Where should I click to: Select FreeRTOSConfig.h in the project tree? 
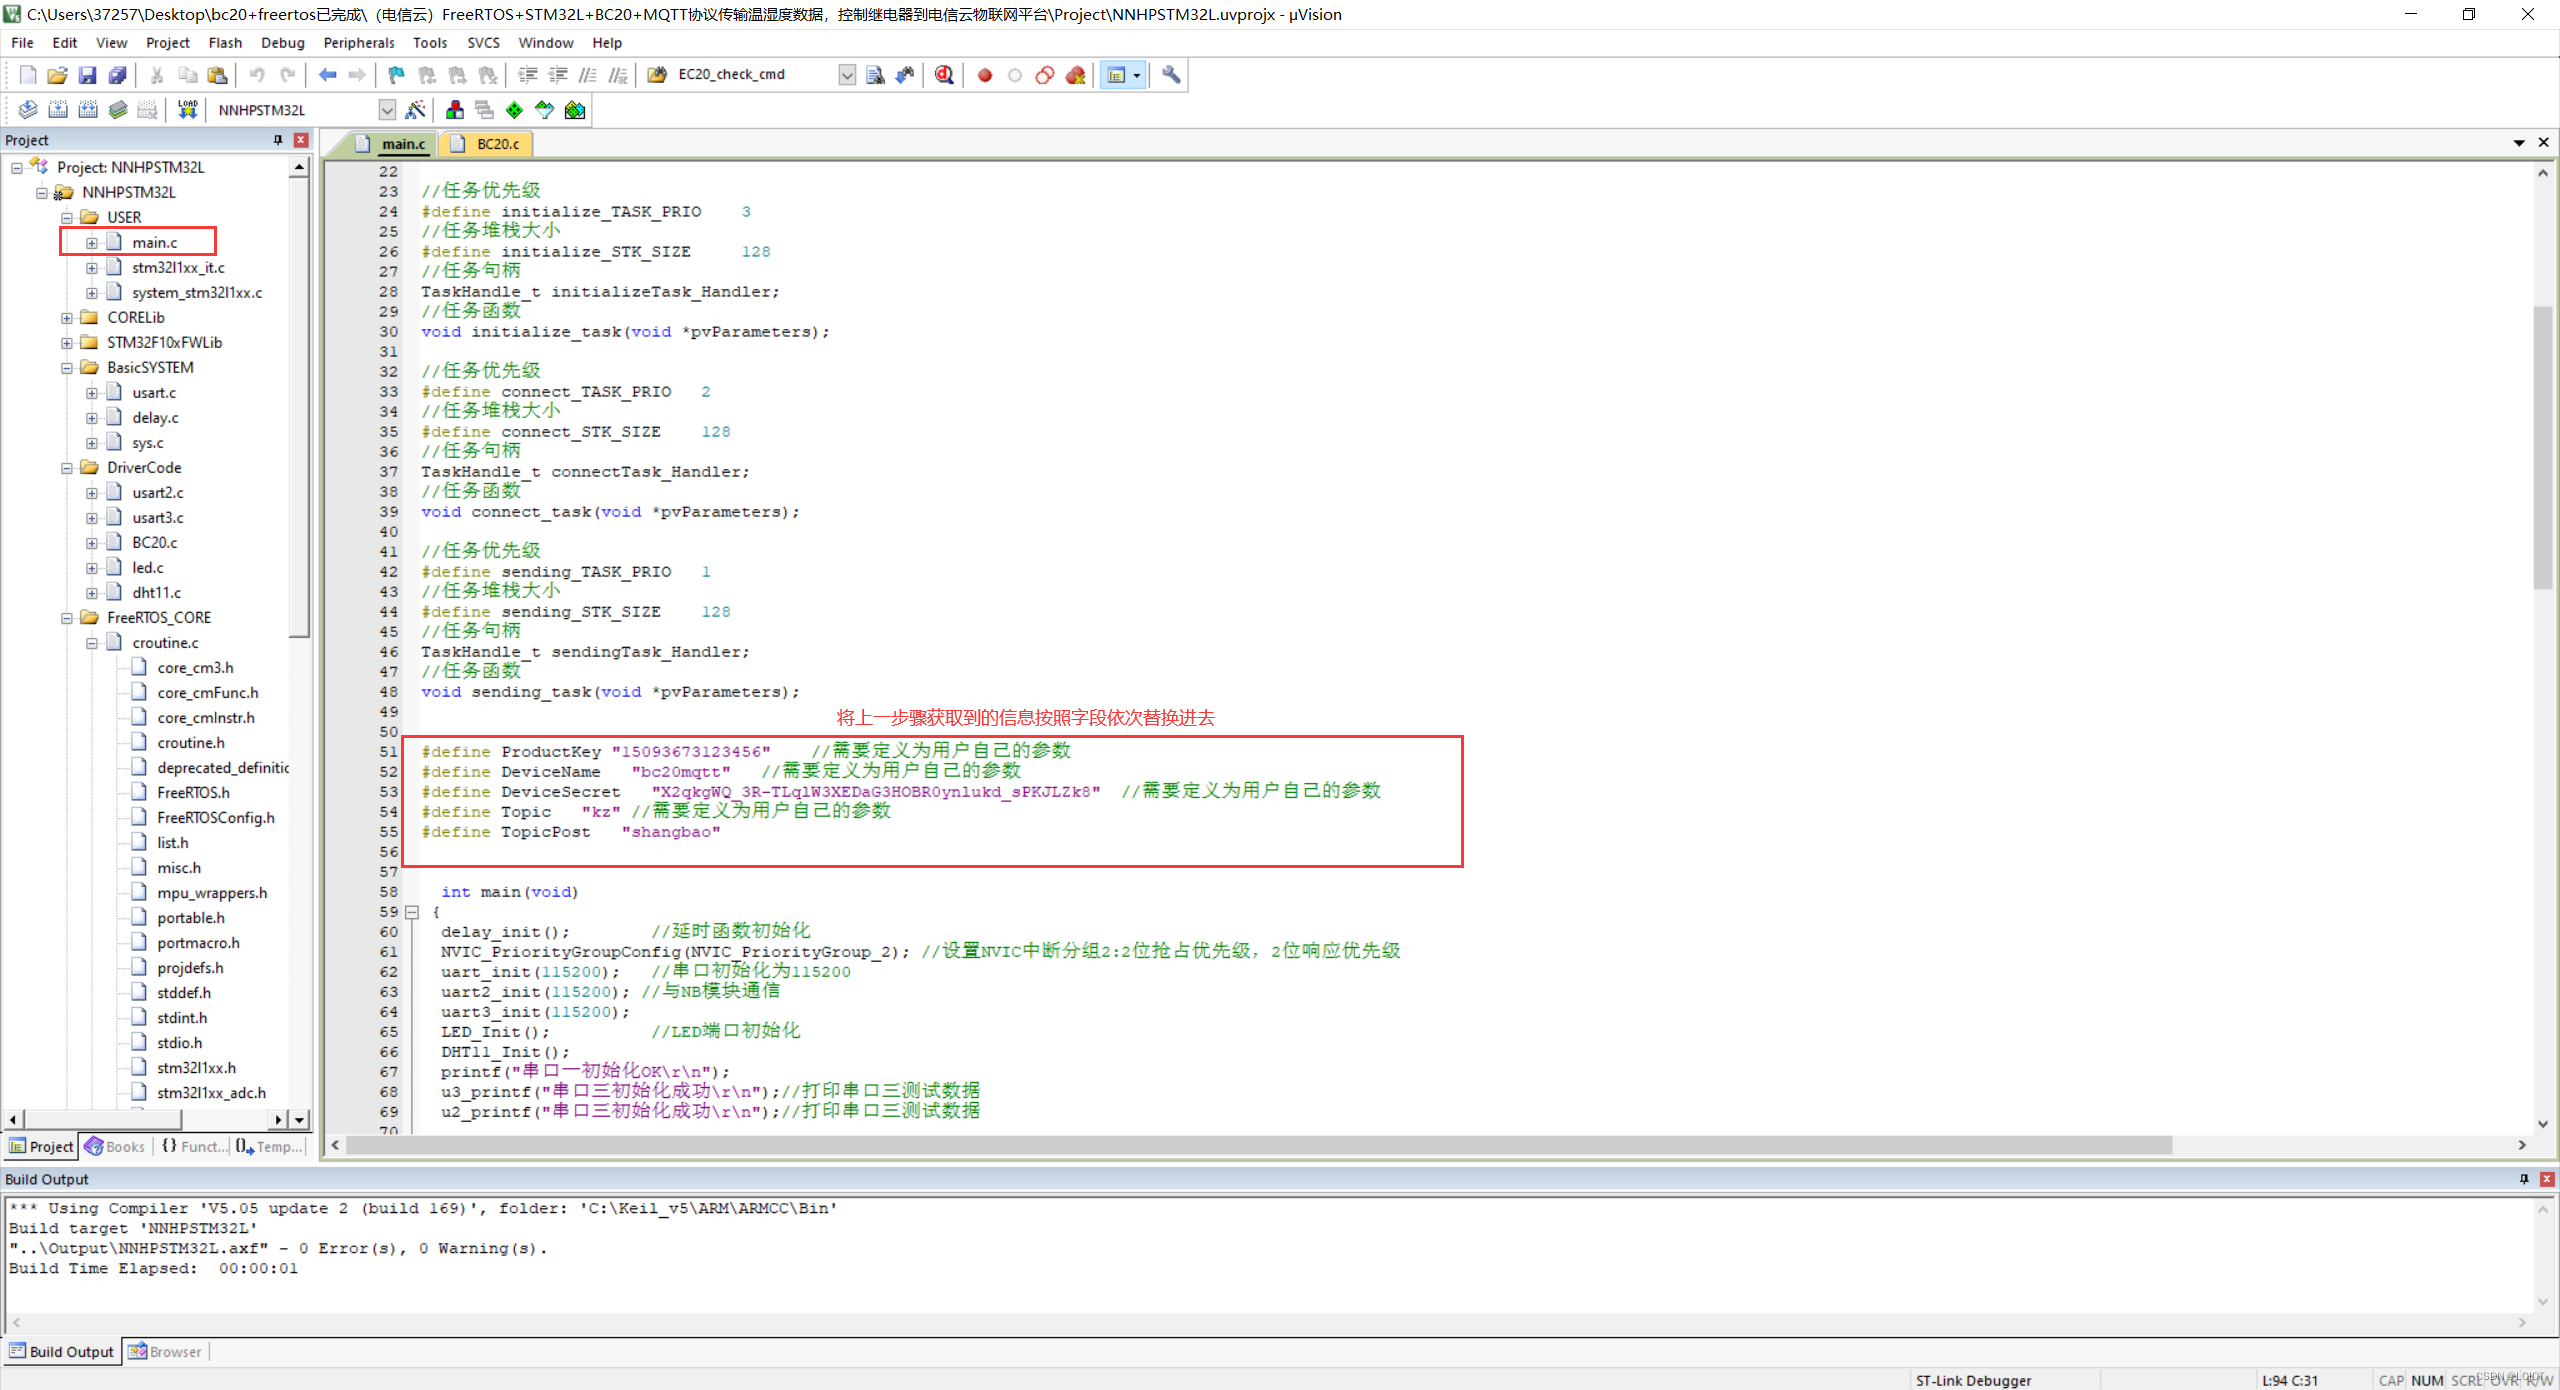[x=215, y=818]
